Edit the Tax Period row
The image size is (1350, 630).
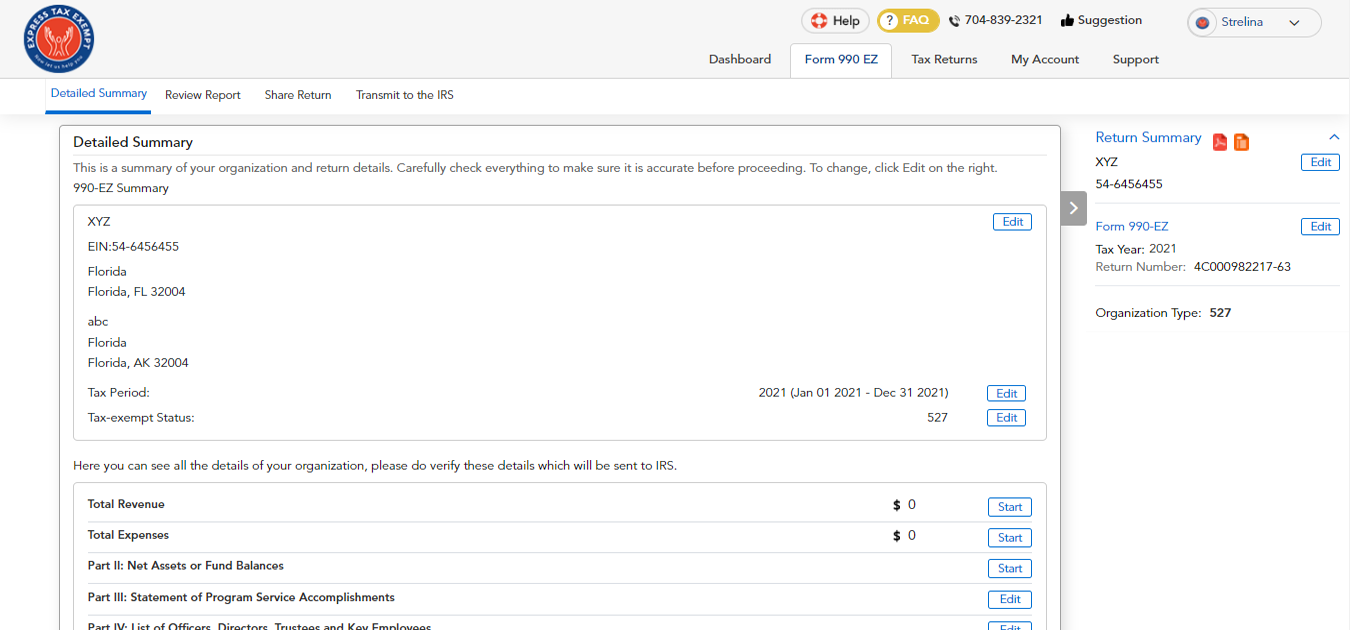pos(1006,394)
